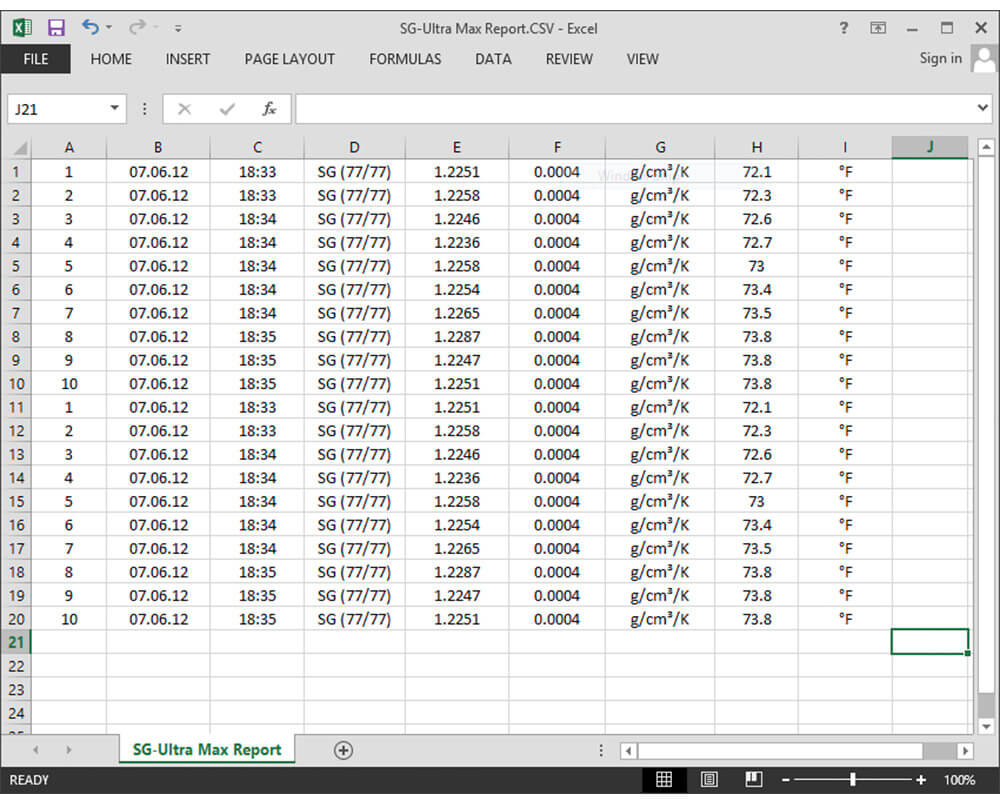Customize the Quick Access Toolbar
The width and height of the screenshot is (1000, 800).
(178, 28)
